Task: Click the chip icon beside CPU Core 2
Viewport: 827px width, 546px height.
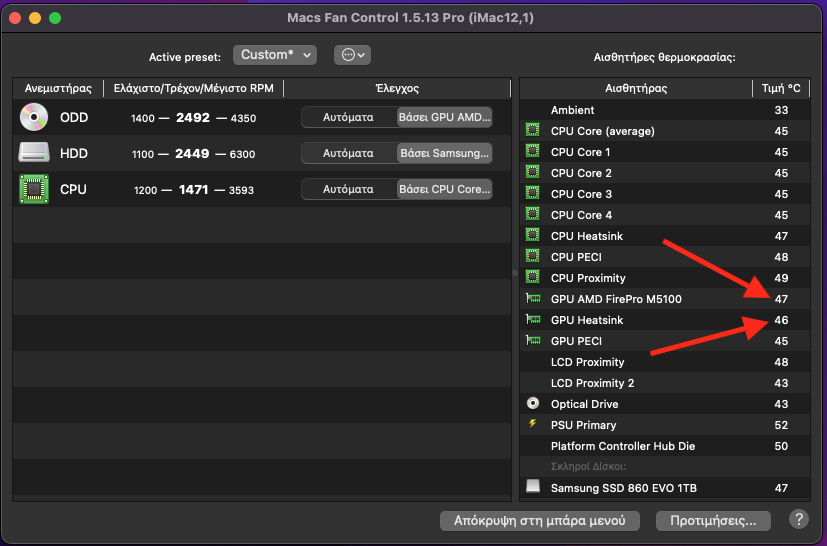Action: (x=533, y=173)
